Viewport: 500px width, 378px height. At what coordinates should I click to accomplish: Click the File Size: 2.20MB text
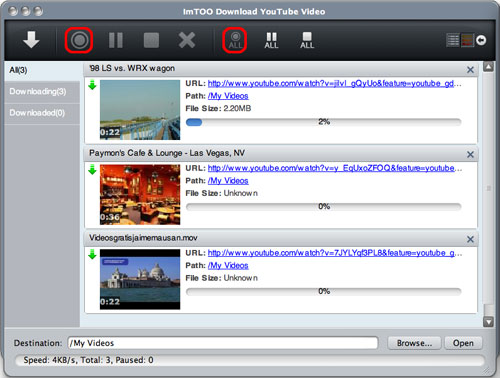(218, 108)
